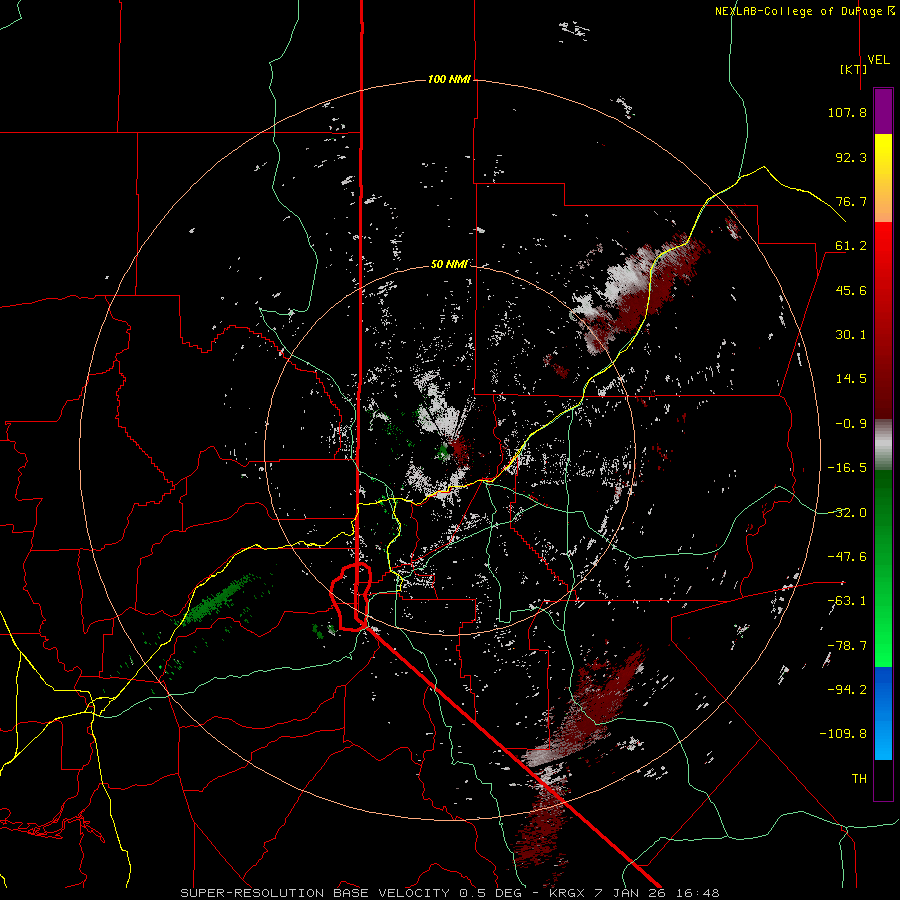Screen dimensions: 900x900
Task: Click the [KT] units label
Action: pyautogui.click(x=854, y=69)
